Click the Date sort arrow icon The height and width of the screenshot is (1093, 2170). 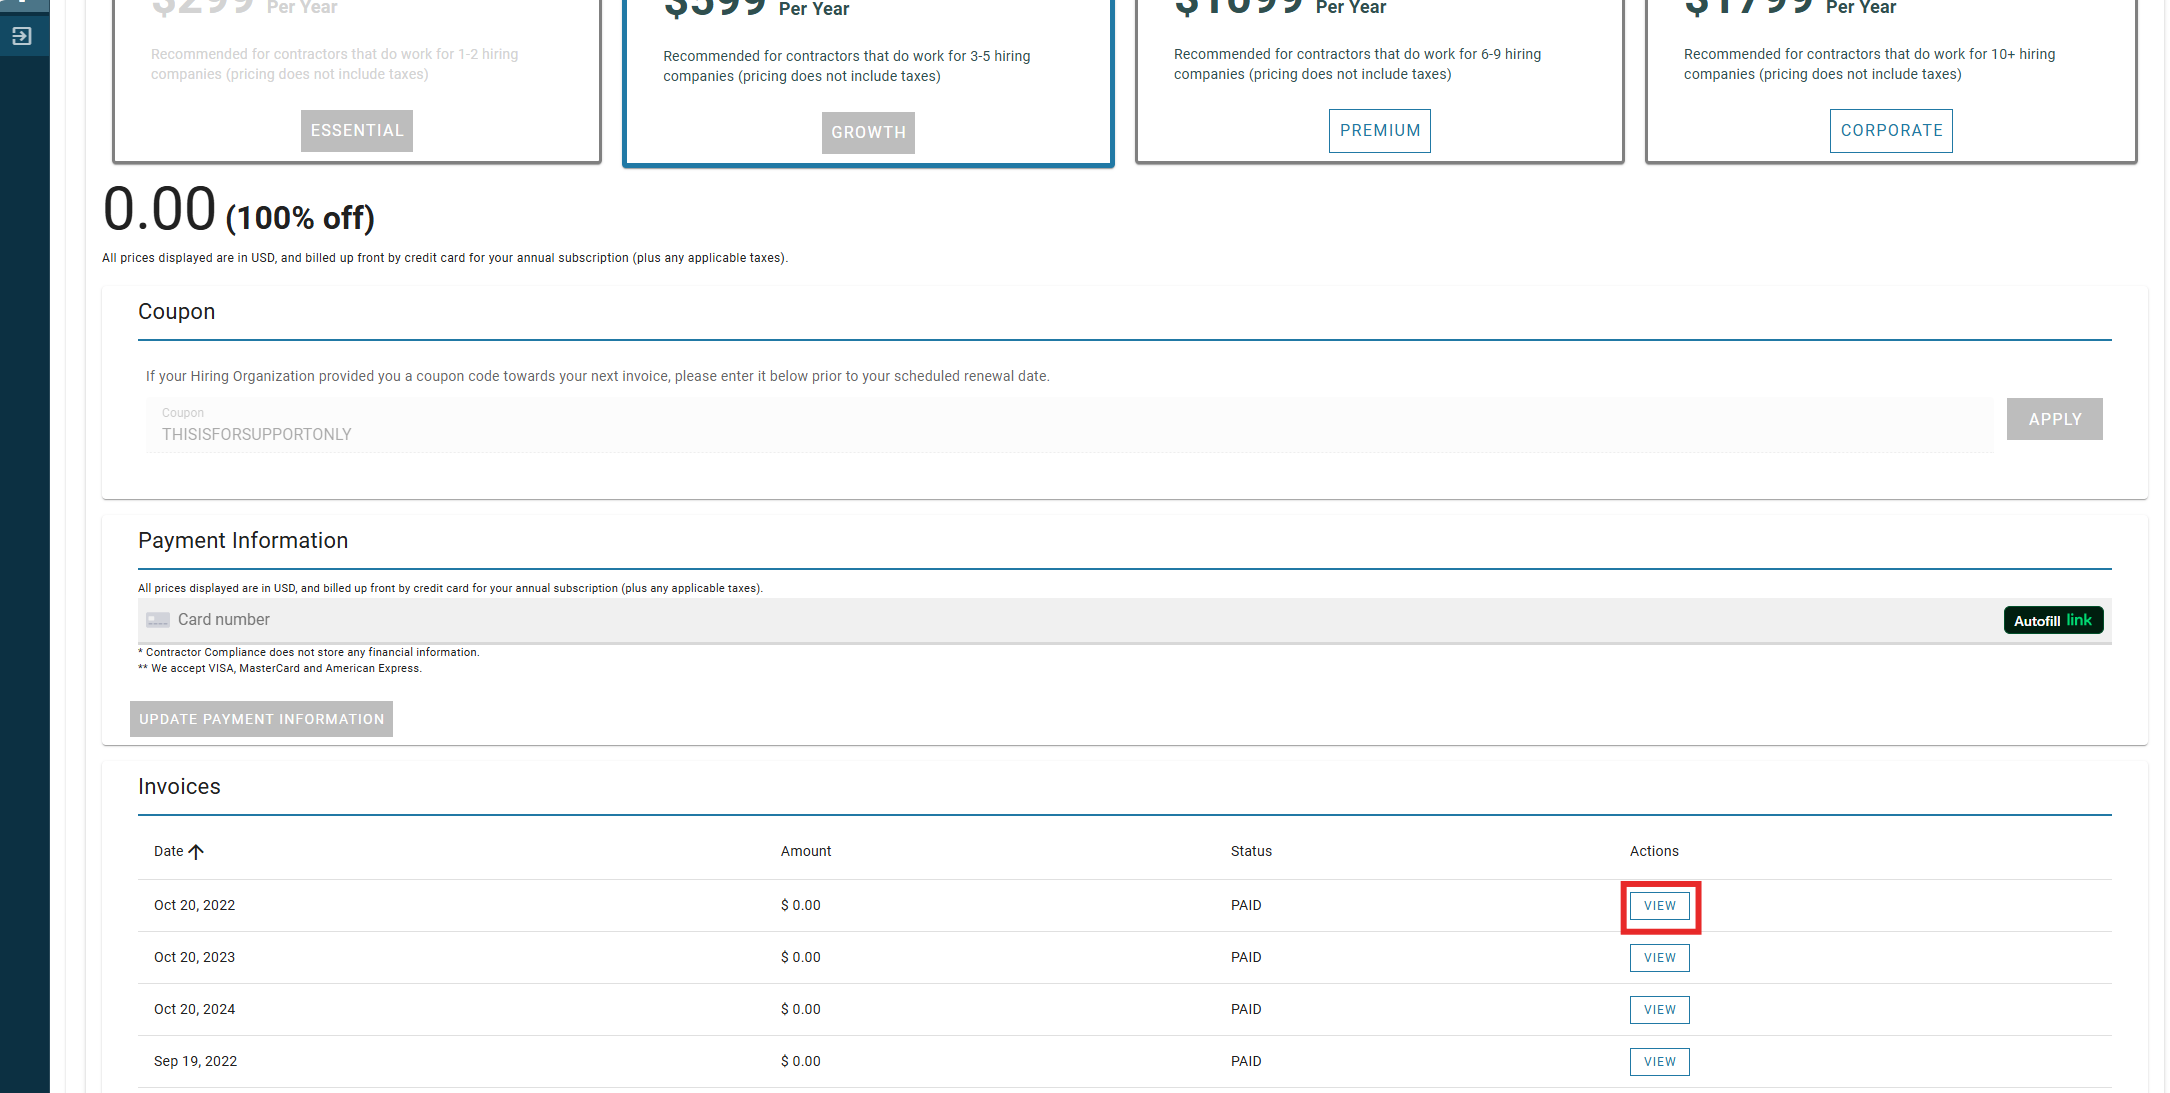click(196, 852)
